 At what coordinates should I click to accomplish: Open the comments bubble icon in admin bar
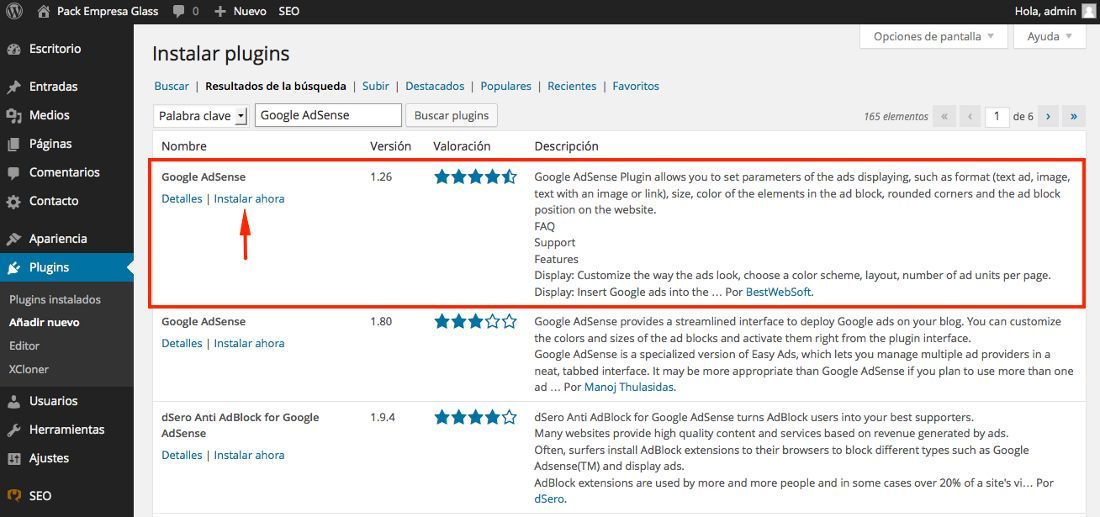click(x=179, y=11)
